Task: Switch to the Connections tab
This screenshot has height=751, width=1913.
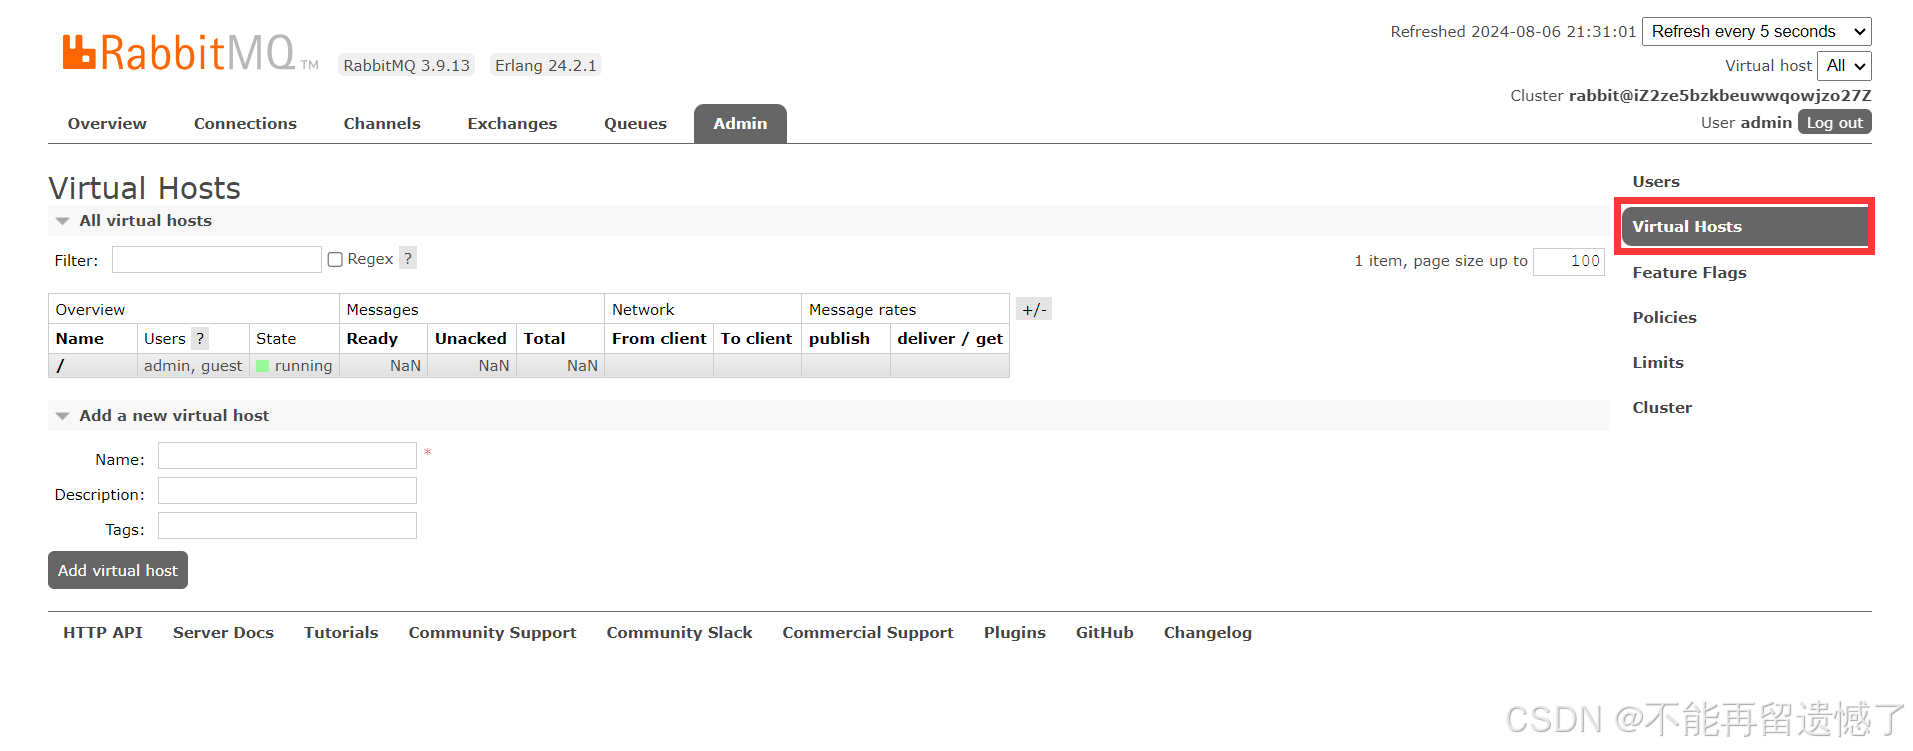Action: click(245, 123)
